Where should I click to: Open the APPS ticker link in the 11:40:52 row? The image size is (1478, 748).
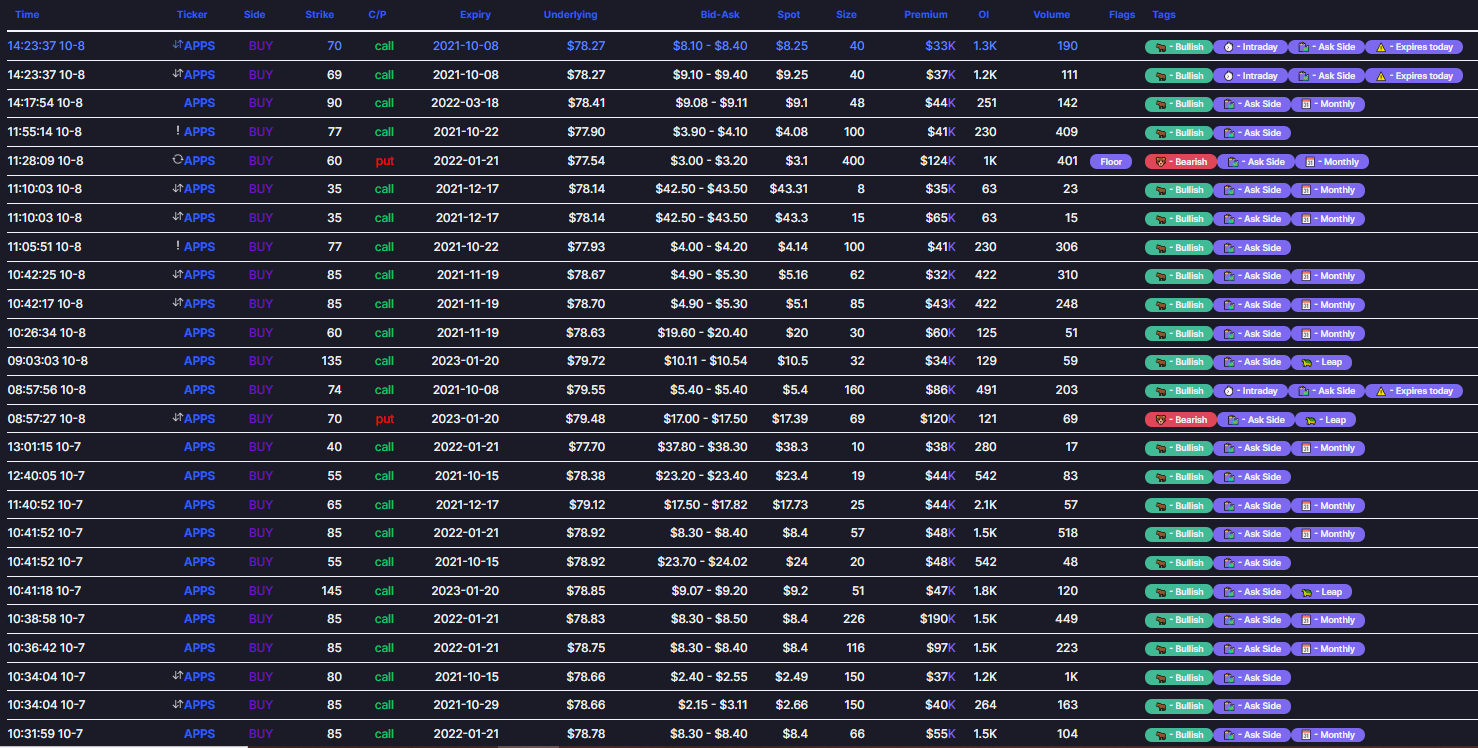(x=199, y=505)
